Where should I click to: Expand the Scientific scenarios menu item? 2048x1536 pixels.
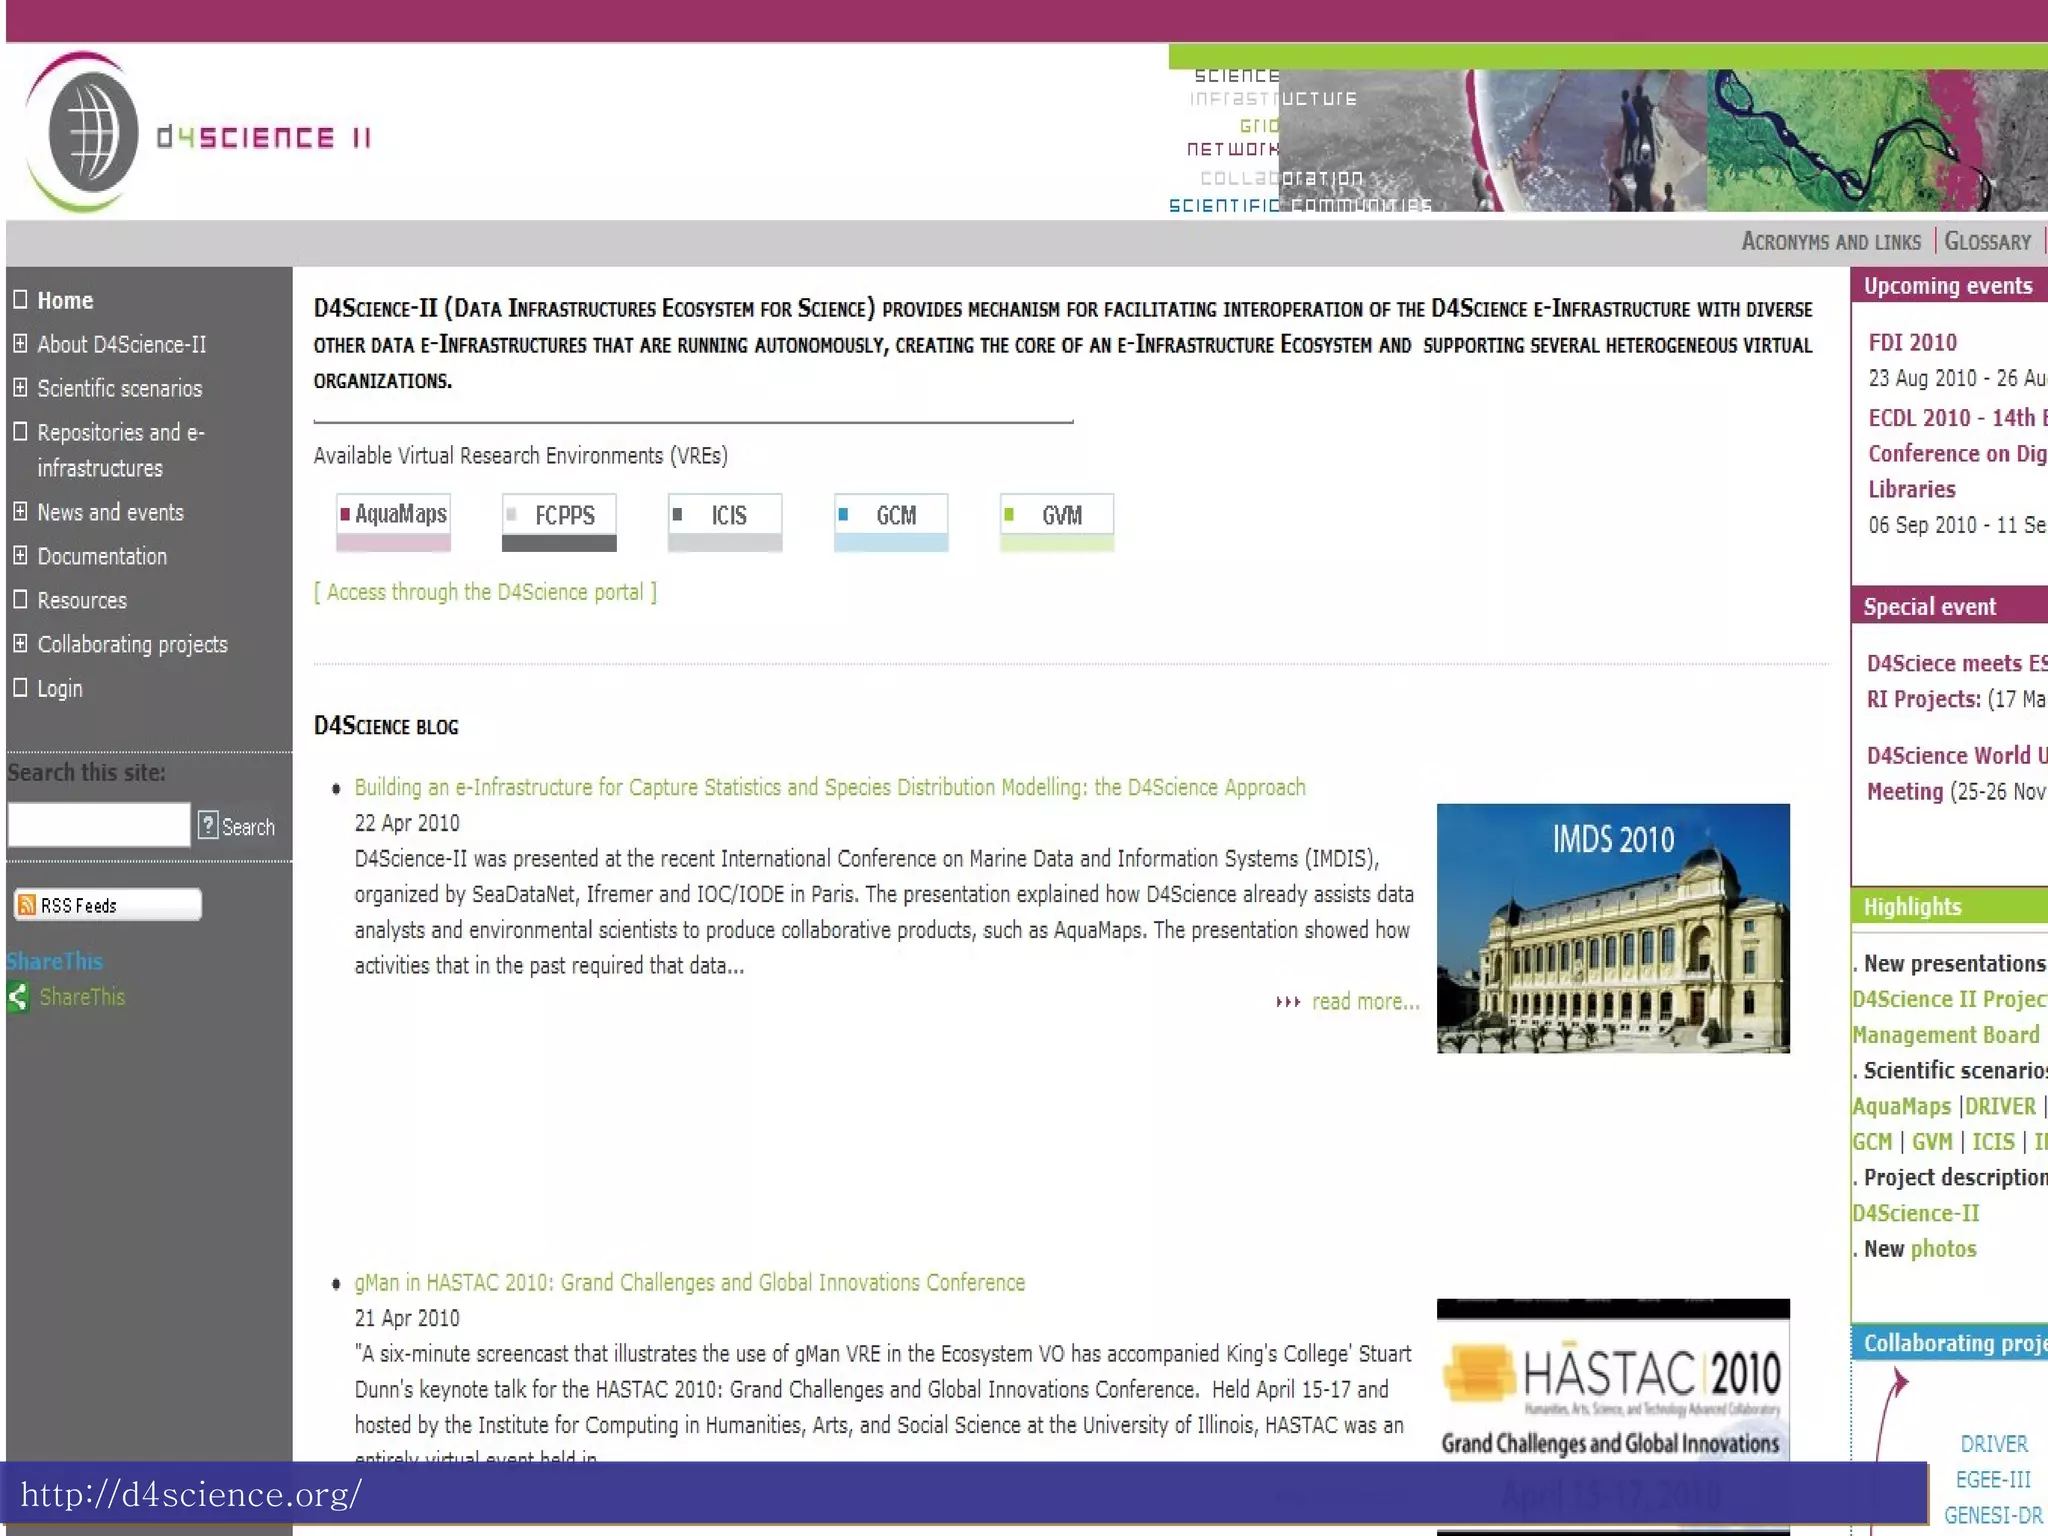20,388
